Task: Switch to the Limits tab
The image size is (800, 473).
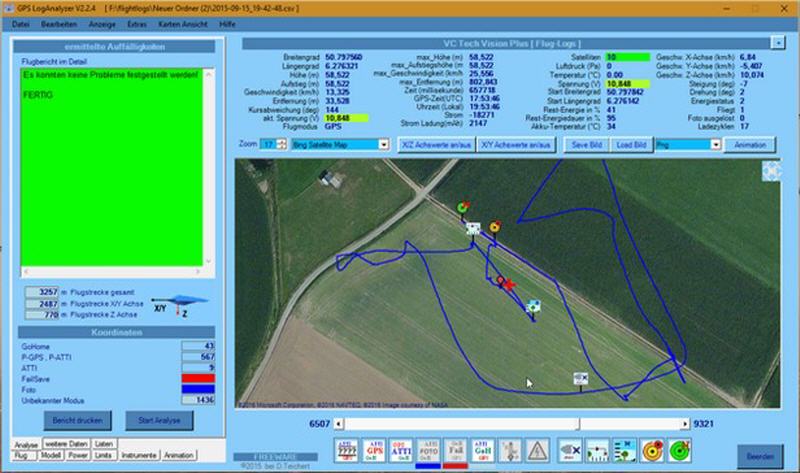Action: 103,455
